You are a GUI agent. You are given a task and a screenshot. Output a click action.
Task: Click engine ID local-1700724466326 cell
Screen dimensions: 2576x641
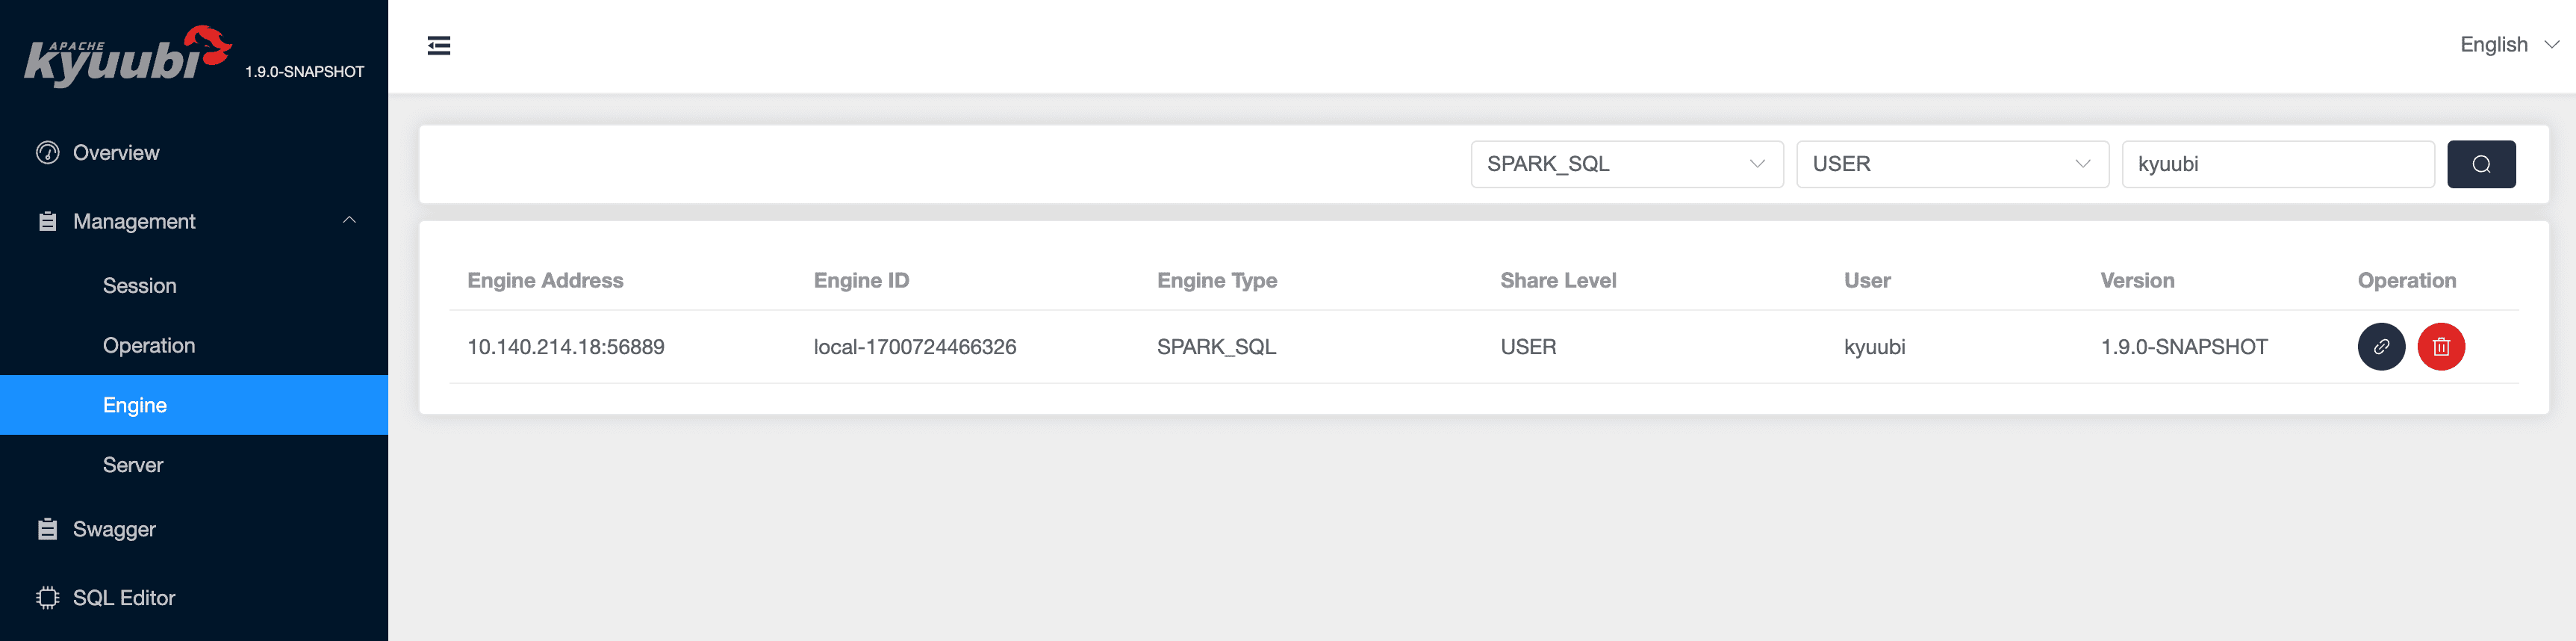pos(914,347)
